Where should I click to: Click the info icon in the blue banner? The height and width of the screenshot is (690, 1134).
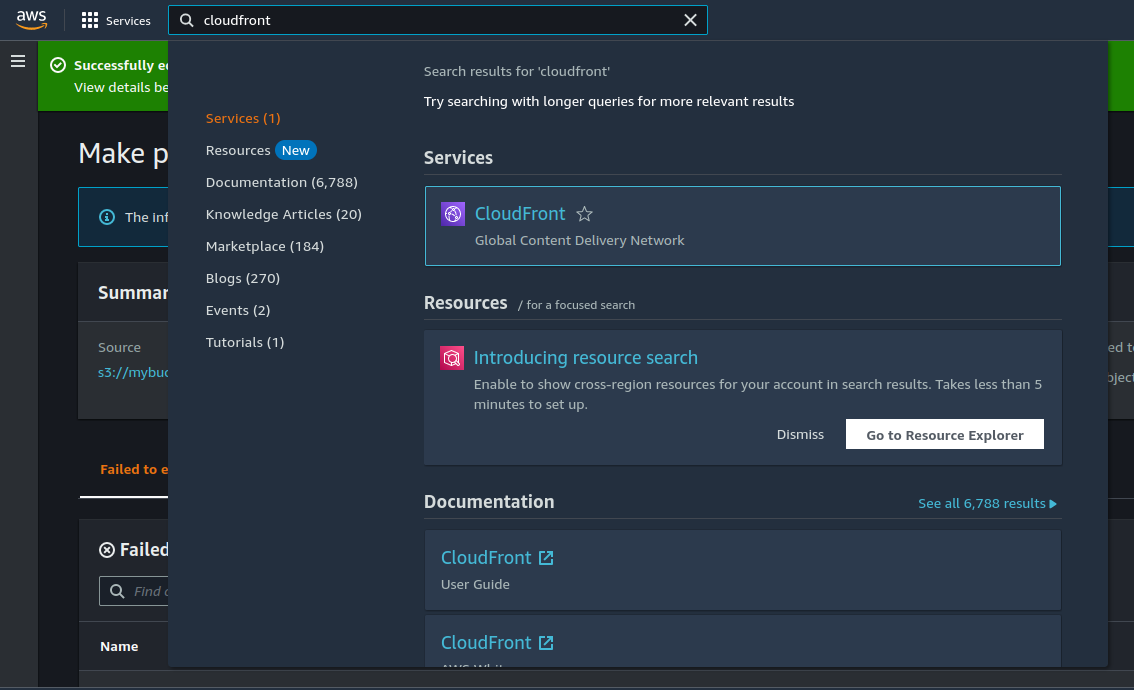pos(107,217)
